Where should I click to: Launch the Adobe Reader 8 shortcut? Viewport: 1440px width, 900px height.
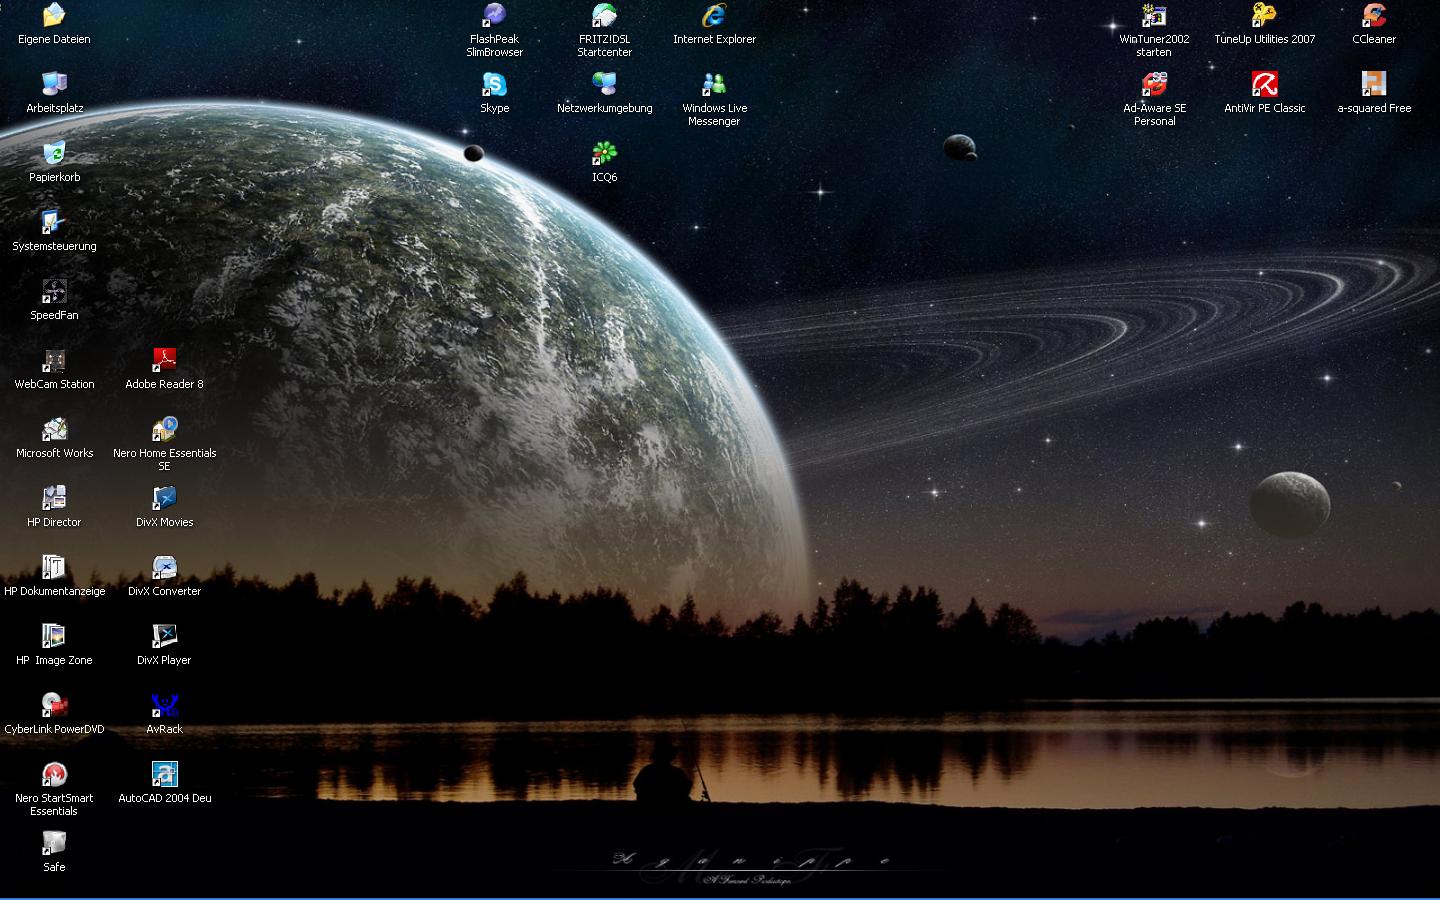click(x=164, y=360)
